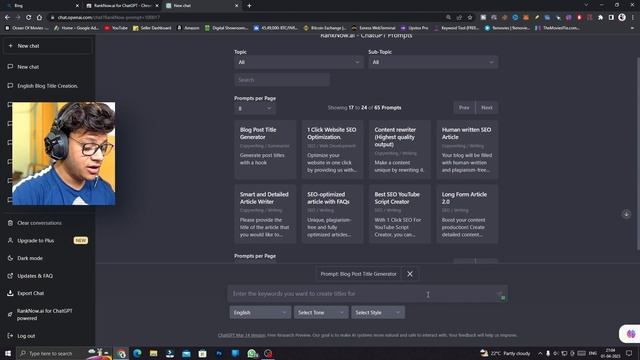Viewport: 640px width, 360px height.
Task: Select the Blog Post Title Generator card
Action: (265, 149)
